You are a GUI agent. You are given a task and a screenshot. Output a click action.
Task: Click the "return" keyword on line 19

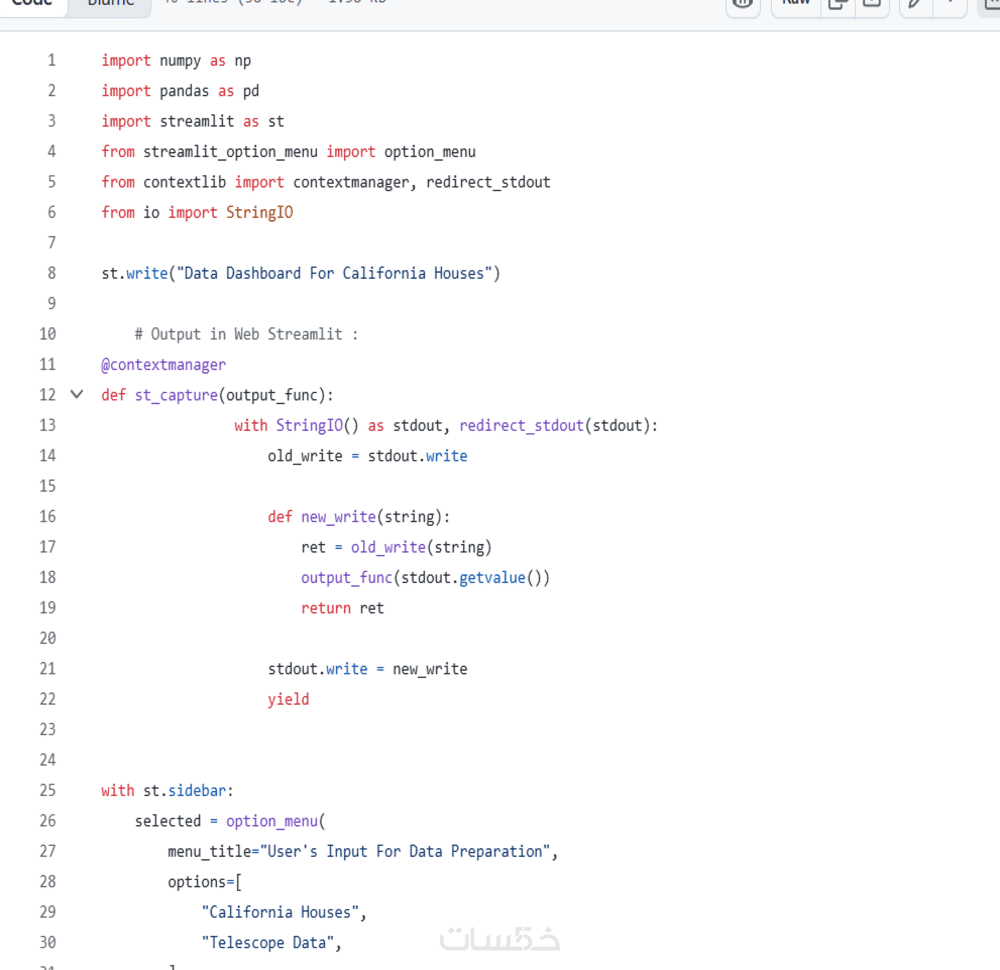pyautogui.click(x=325, y=608)
